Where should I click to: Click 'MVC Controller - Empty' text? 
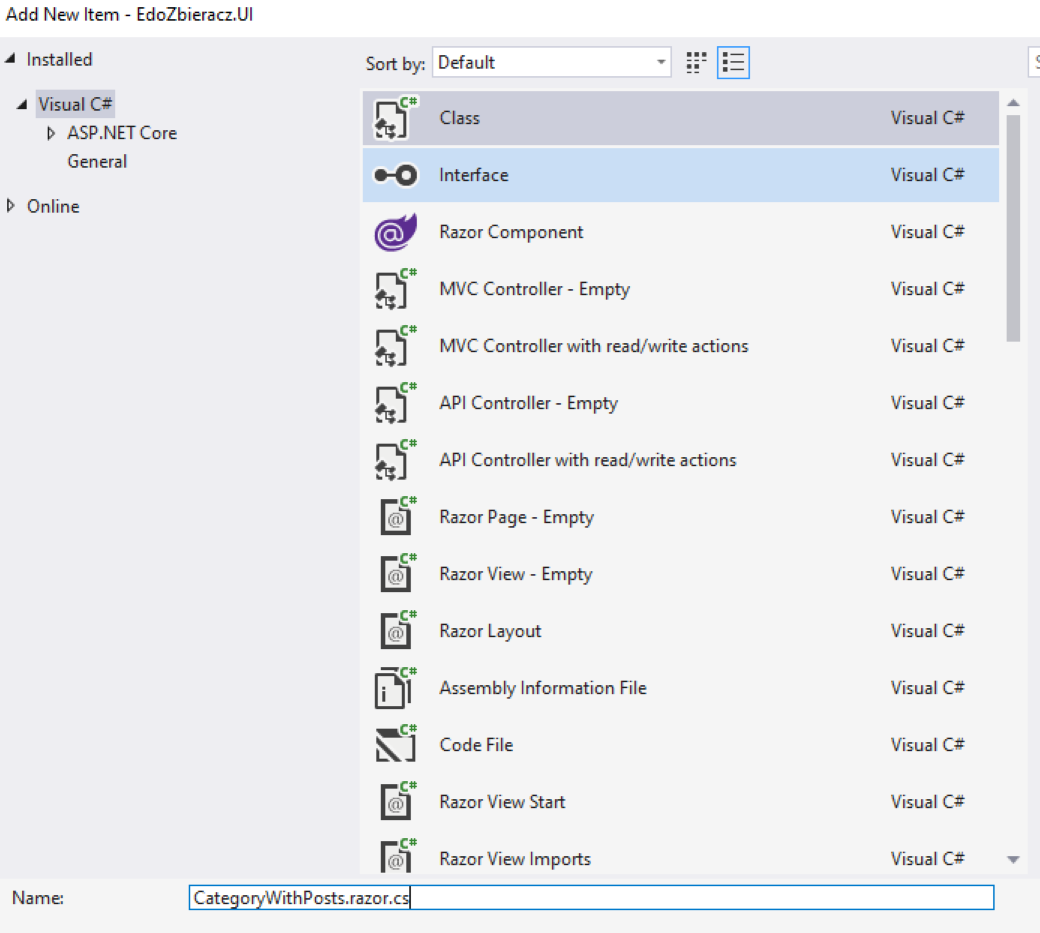534,289
